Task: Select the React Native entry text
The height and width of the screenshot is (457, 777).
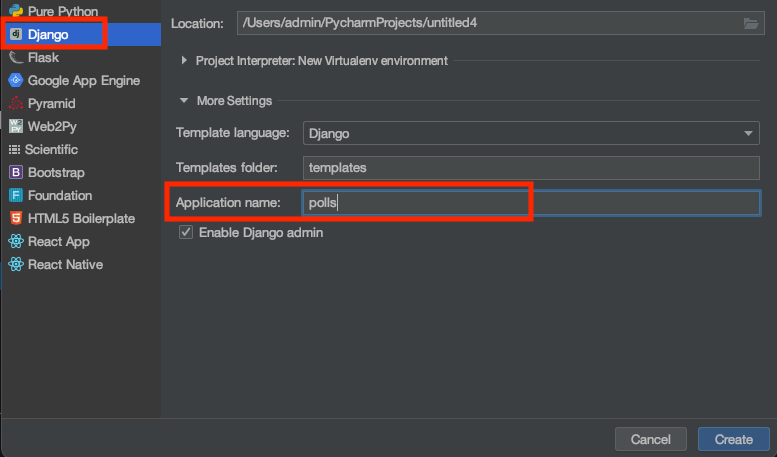Action: [x=65, y=264]
